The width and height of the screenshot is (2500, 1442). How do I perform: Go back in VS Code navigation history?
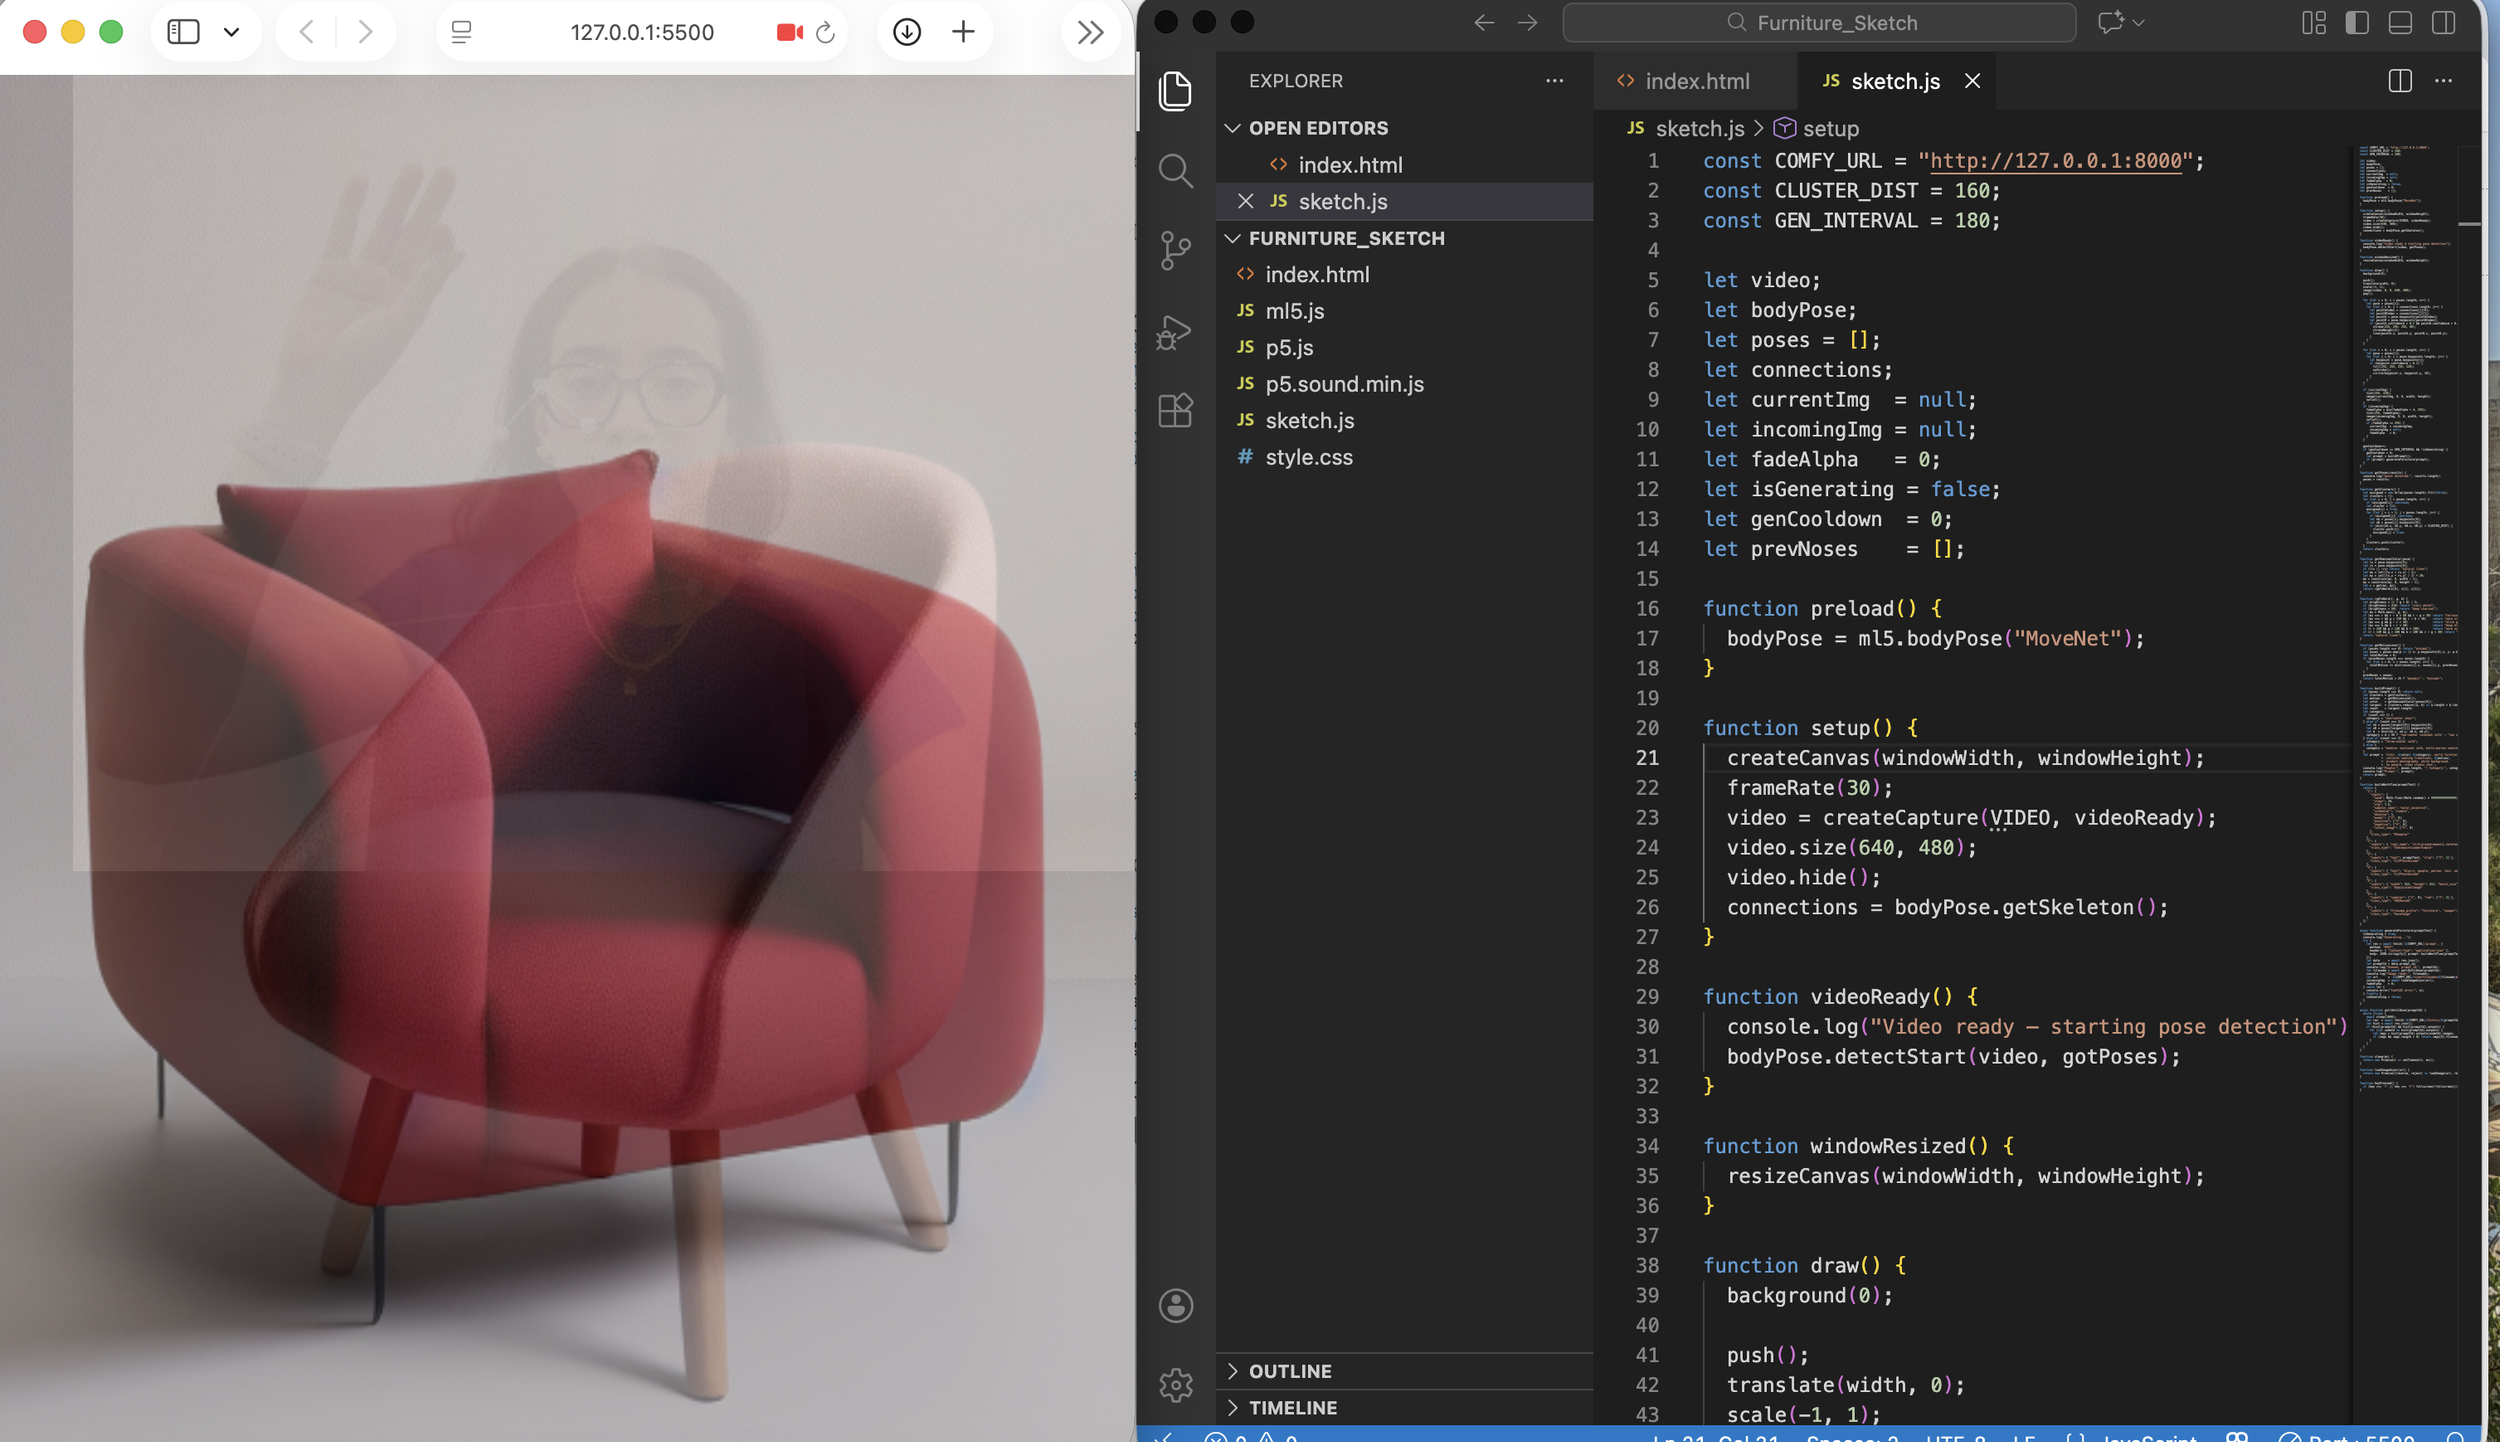pos(1484,23)
